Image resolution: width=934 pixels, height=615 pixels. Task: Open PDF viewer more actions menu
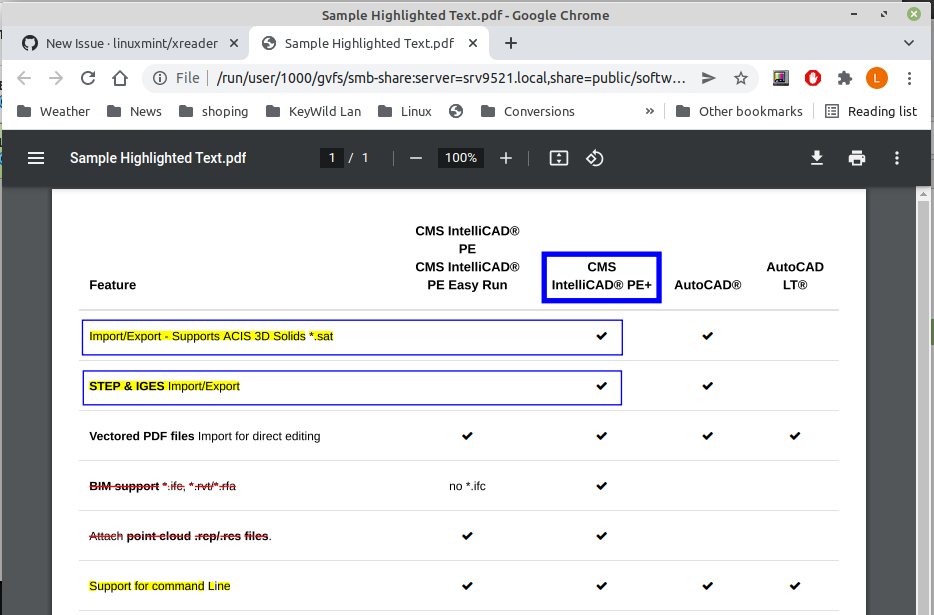pos(896,158)
